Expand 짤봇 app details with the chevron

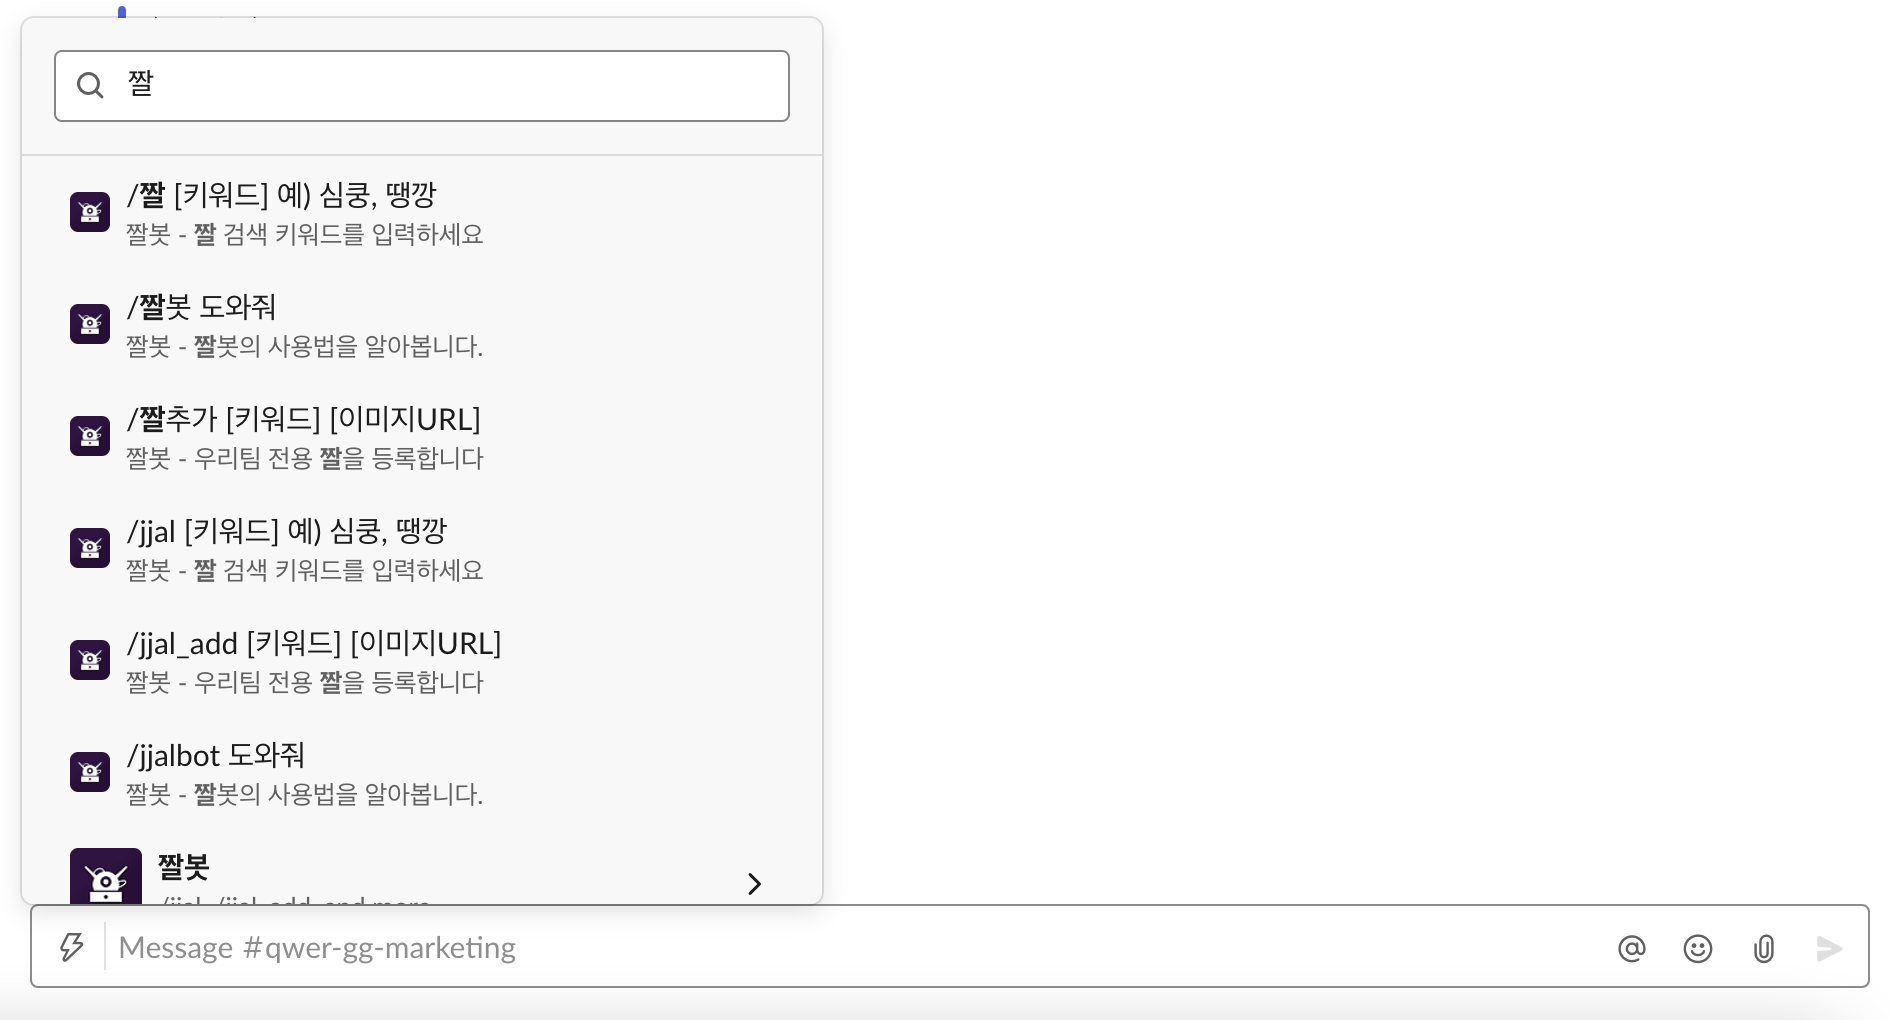click(755, 884)
